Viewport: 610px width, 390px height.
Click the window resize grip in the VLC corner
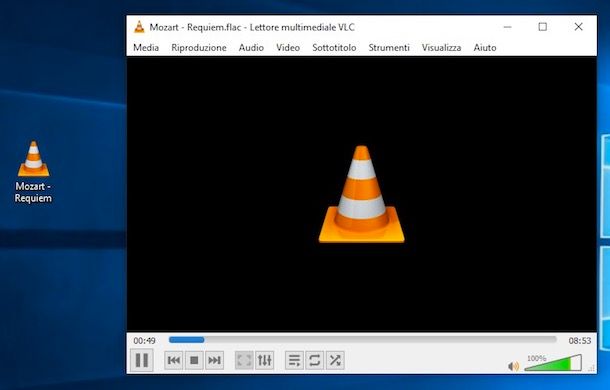592,368
